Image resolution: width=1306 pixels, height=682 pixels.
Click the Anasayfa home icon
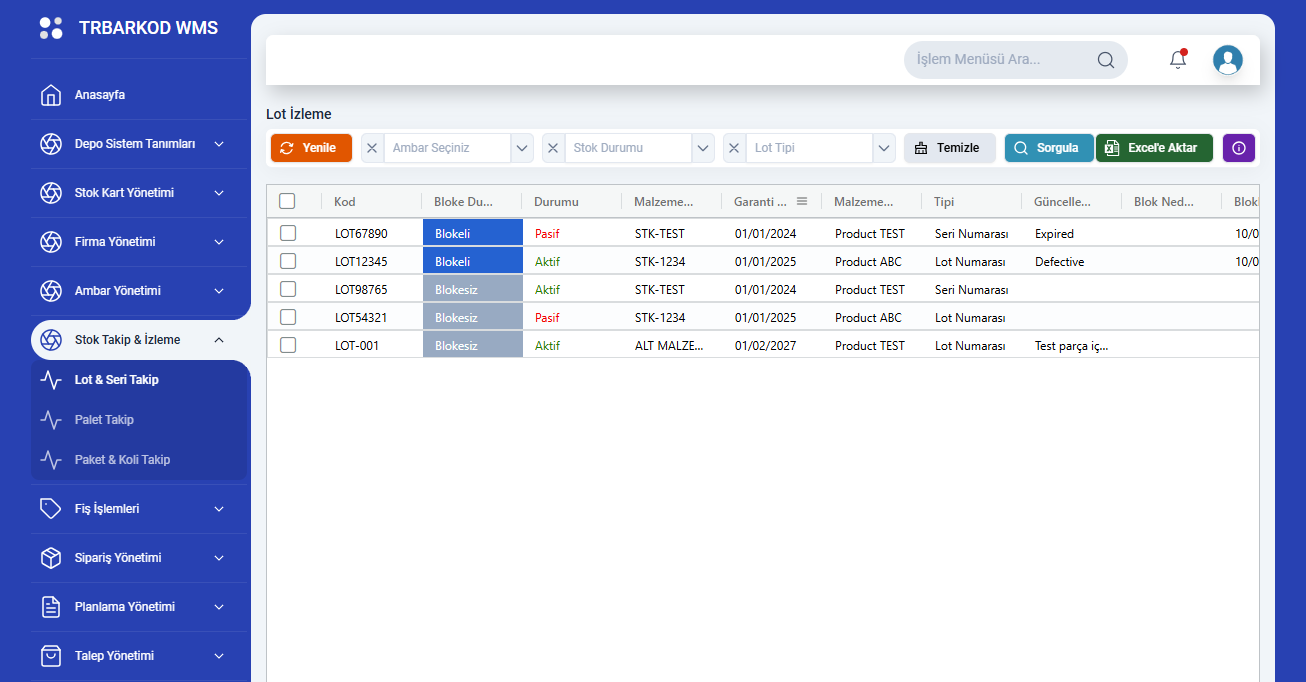[51, 95]
